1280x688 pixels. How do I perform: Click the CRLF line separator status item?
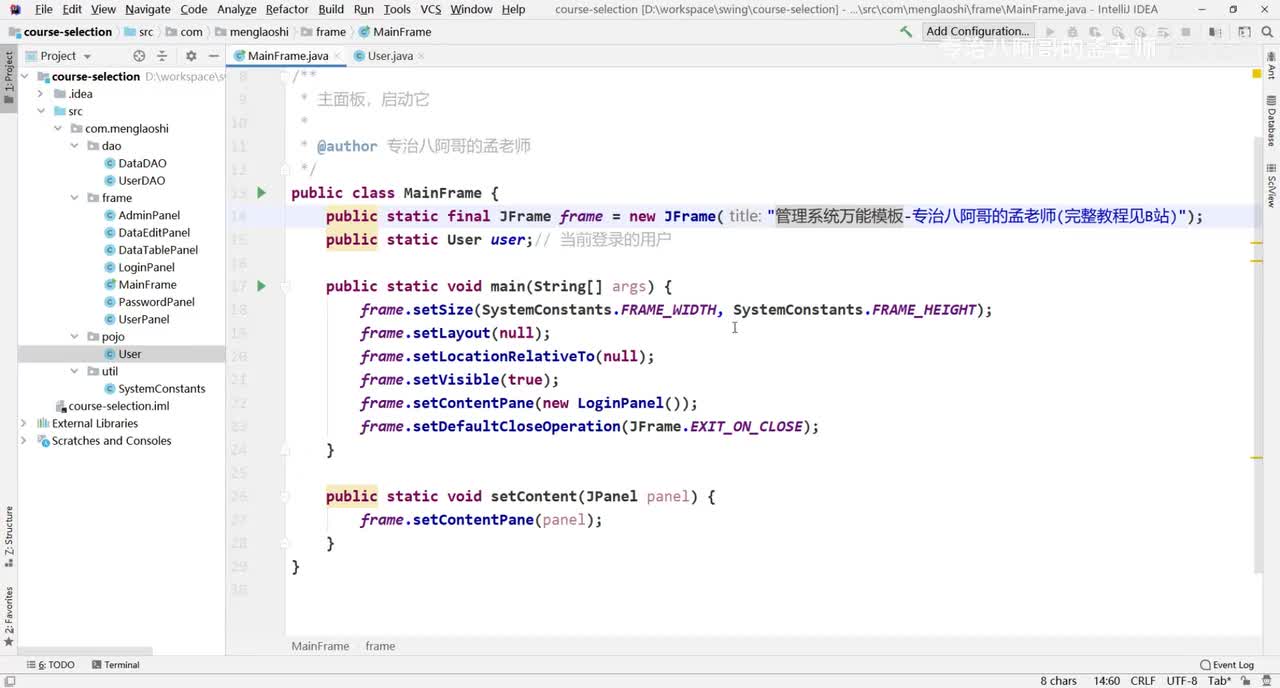pyautogui.click(x=1142, y=681)
